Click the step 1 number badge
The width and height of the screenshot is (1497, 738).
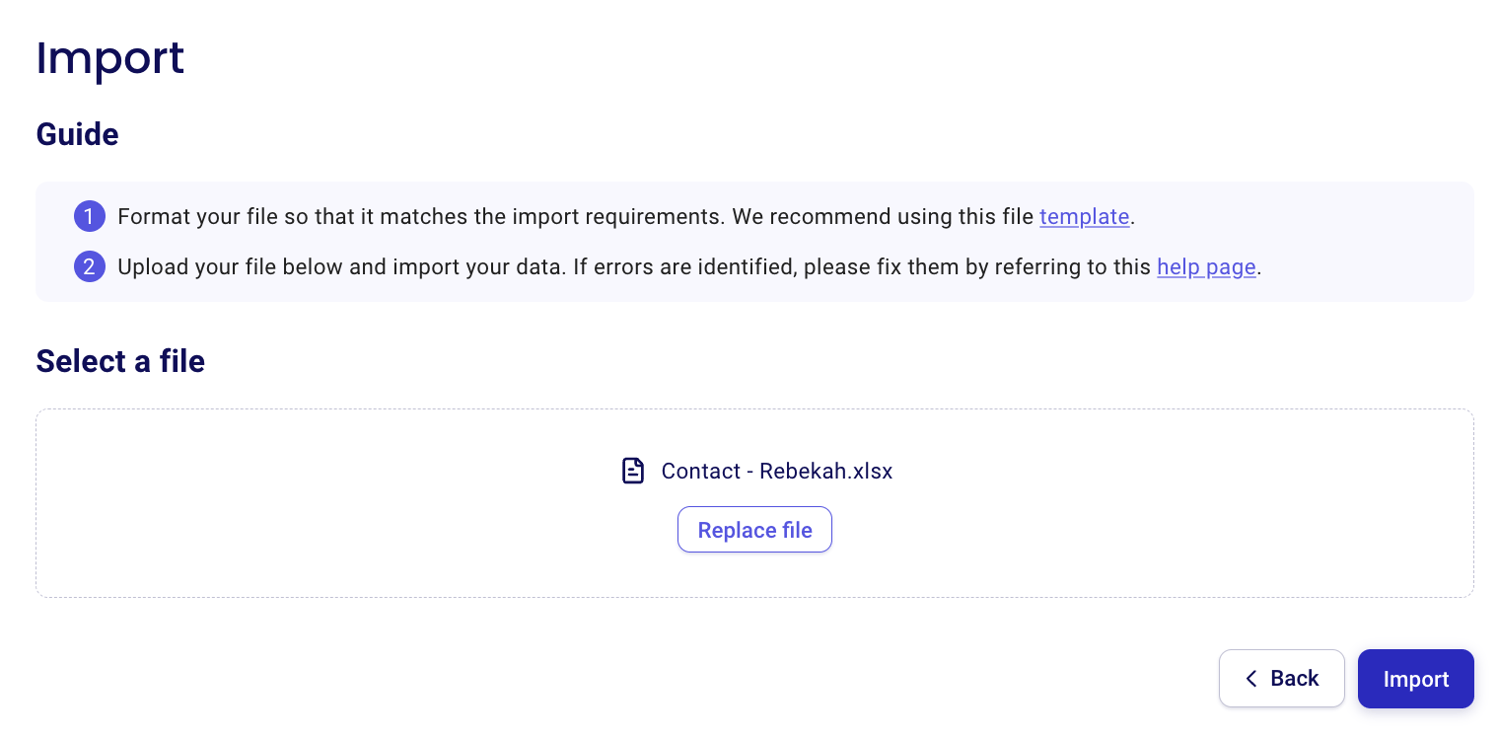pyautogui.click(x=89, y=216)
